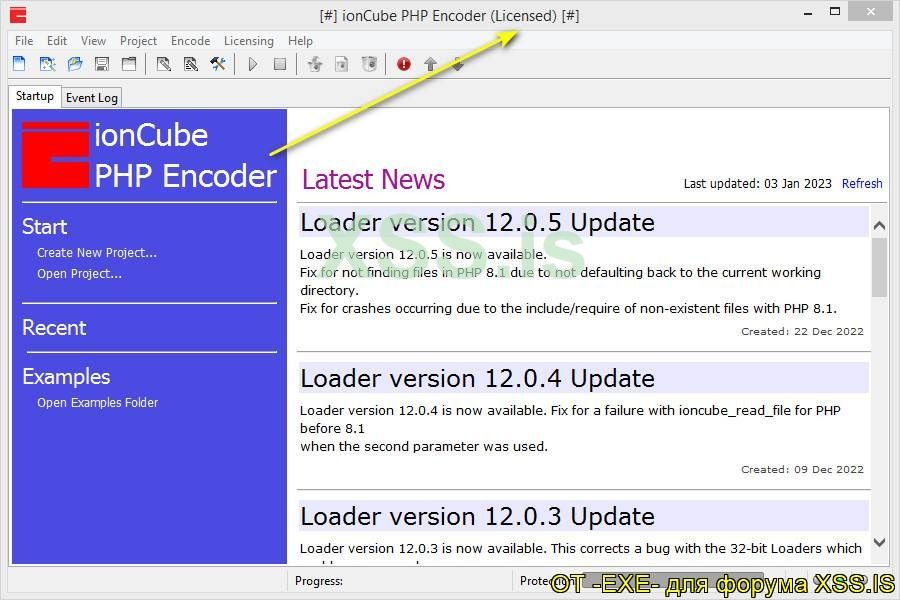Click the red exclamation error icon
Image resolution: width=900 pixels, height=600 pixels.
404,64
